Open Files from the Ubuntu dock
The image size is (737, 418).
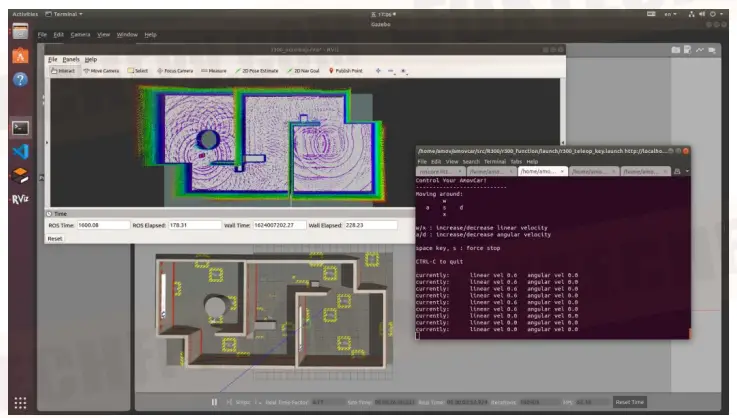[20, 32]
